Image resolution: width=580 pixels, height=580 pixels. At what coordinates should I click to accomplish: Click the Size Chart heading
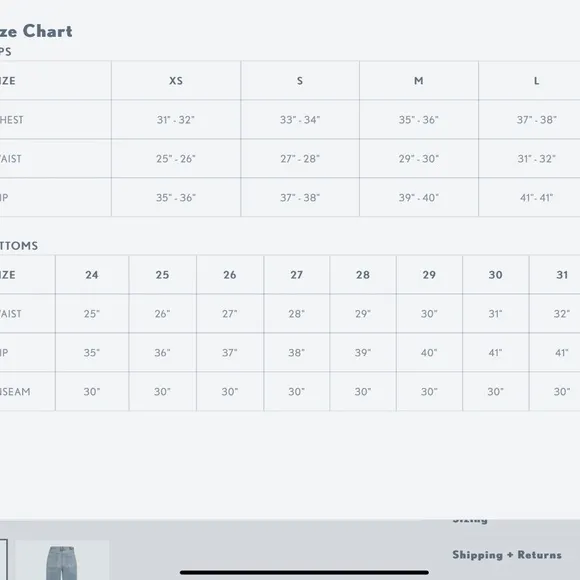click(36, 31)
